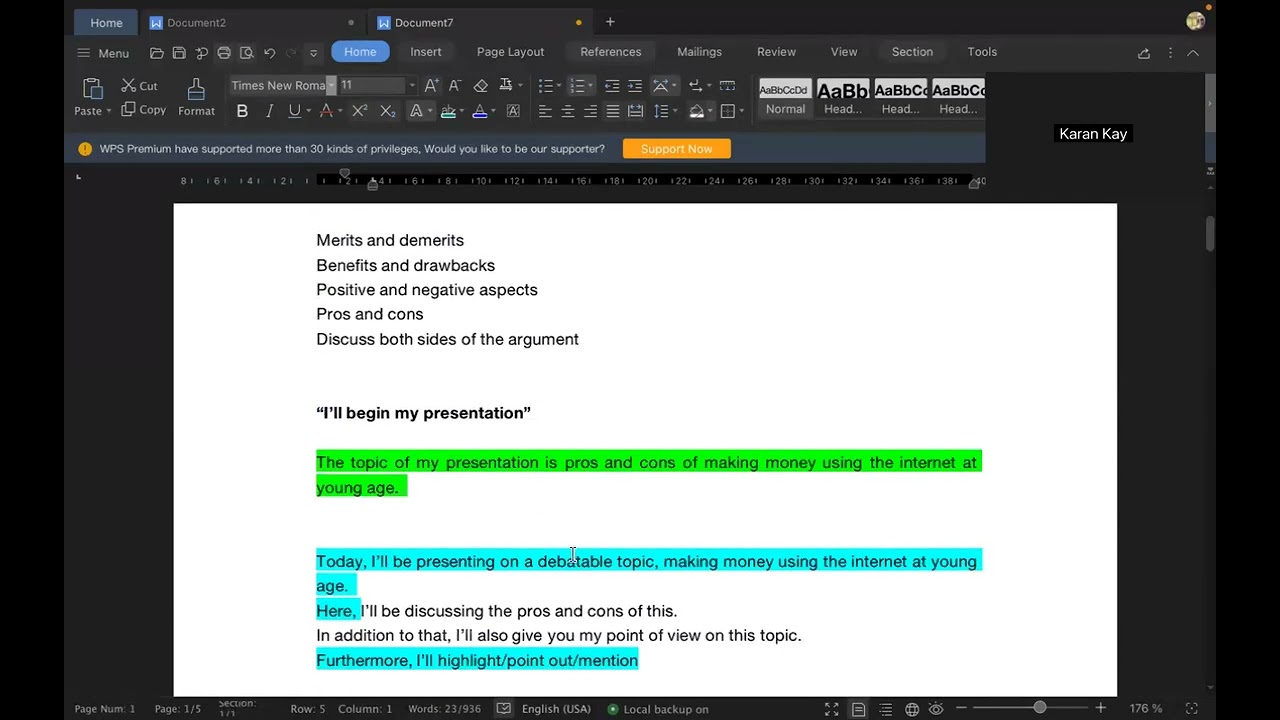Increase paragraph indent
This screenshot has width=1280, height=720.
pos(635,86)
